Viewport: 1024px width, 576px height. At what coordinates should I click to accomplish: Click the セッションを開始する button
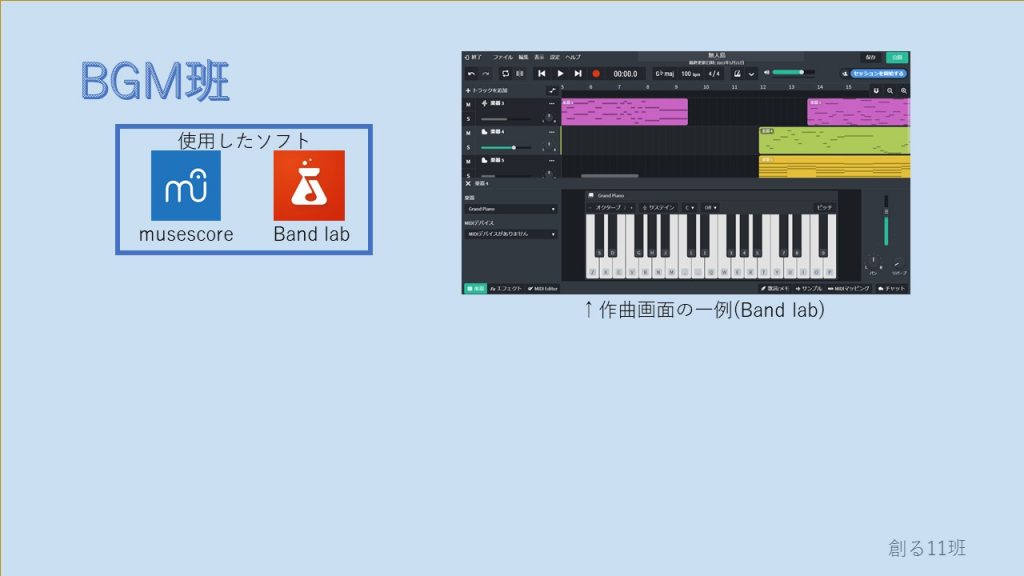(x=878, y=74)
